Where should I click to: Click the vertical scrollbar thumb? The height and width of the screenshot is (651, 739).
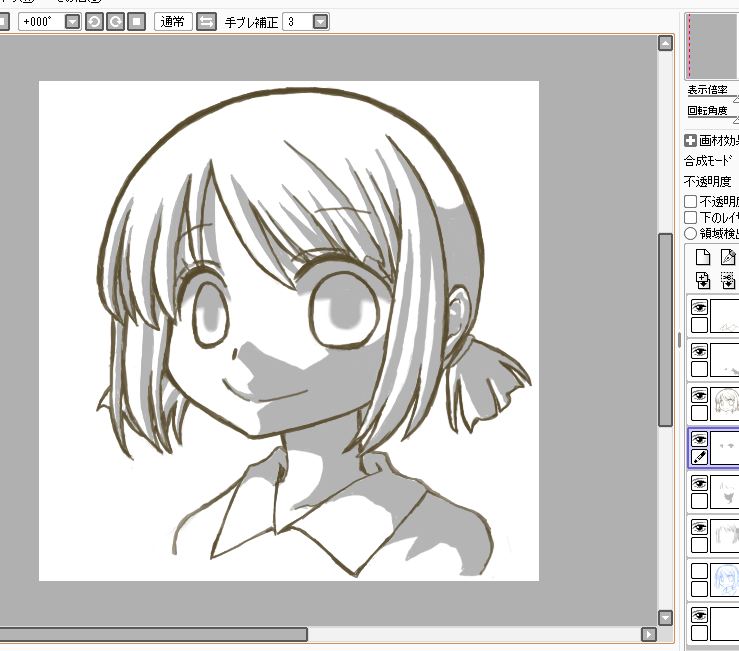coord(665,330)
